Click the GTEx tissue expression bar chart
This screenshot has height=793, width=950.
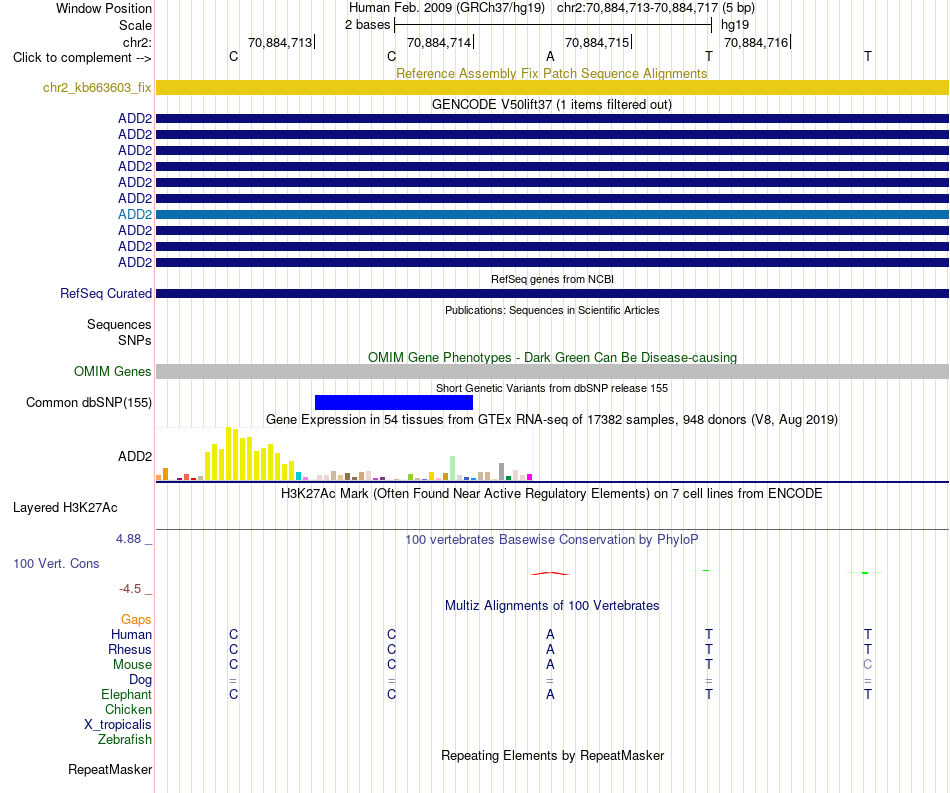coord(345,454)
